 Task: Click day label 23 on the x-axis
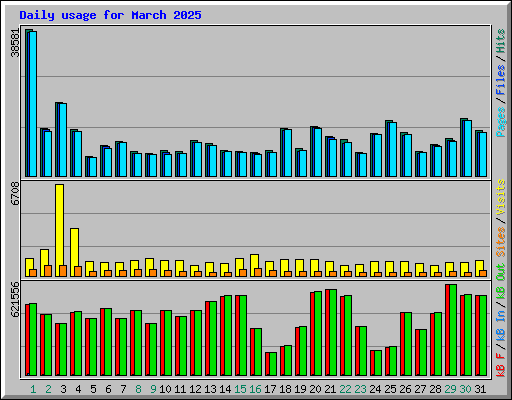(x=360, y=389)
